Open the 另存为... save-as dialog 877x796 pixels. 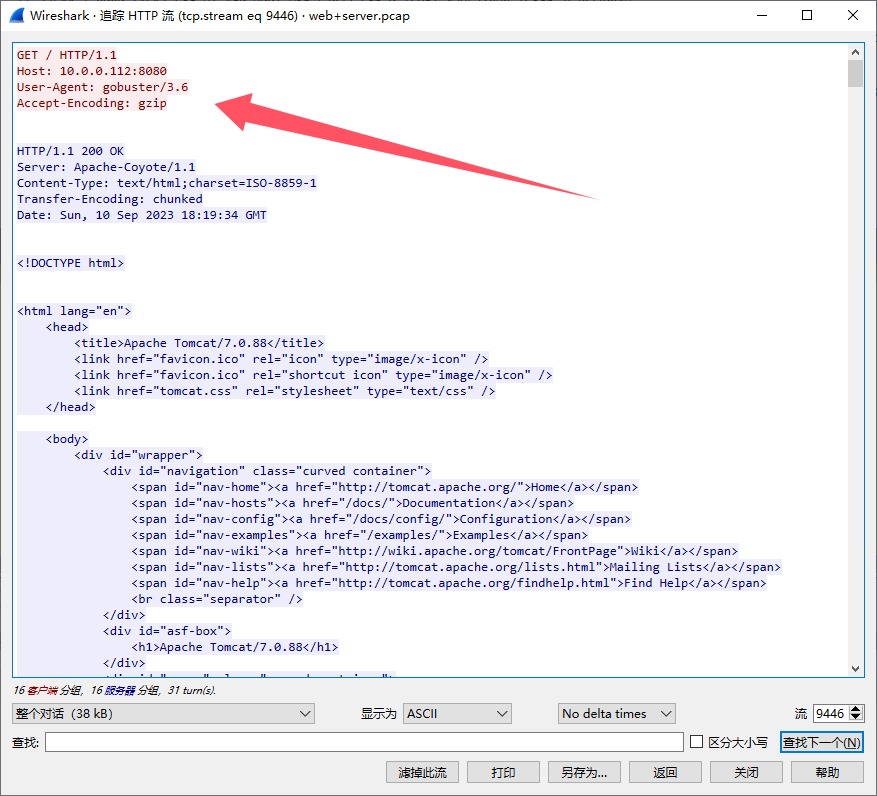584,772
